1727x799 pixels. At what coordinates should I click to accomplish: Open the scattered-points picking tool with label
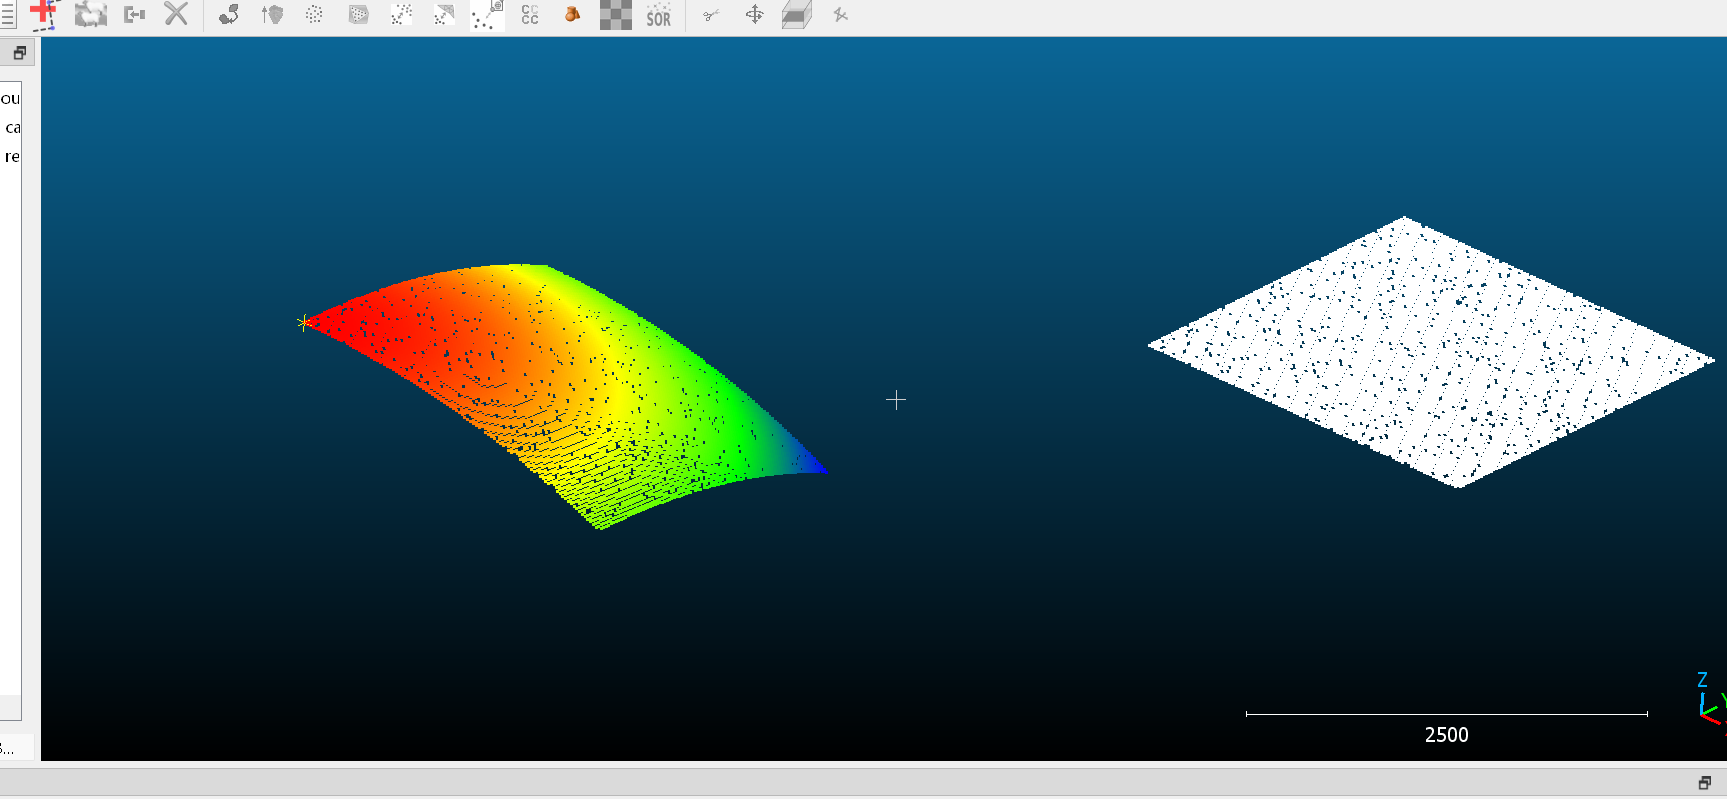[487, 14]
